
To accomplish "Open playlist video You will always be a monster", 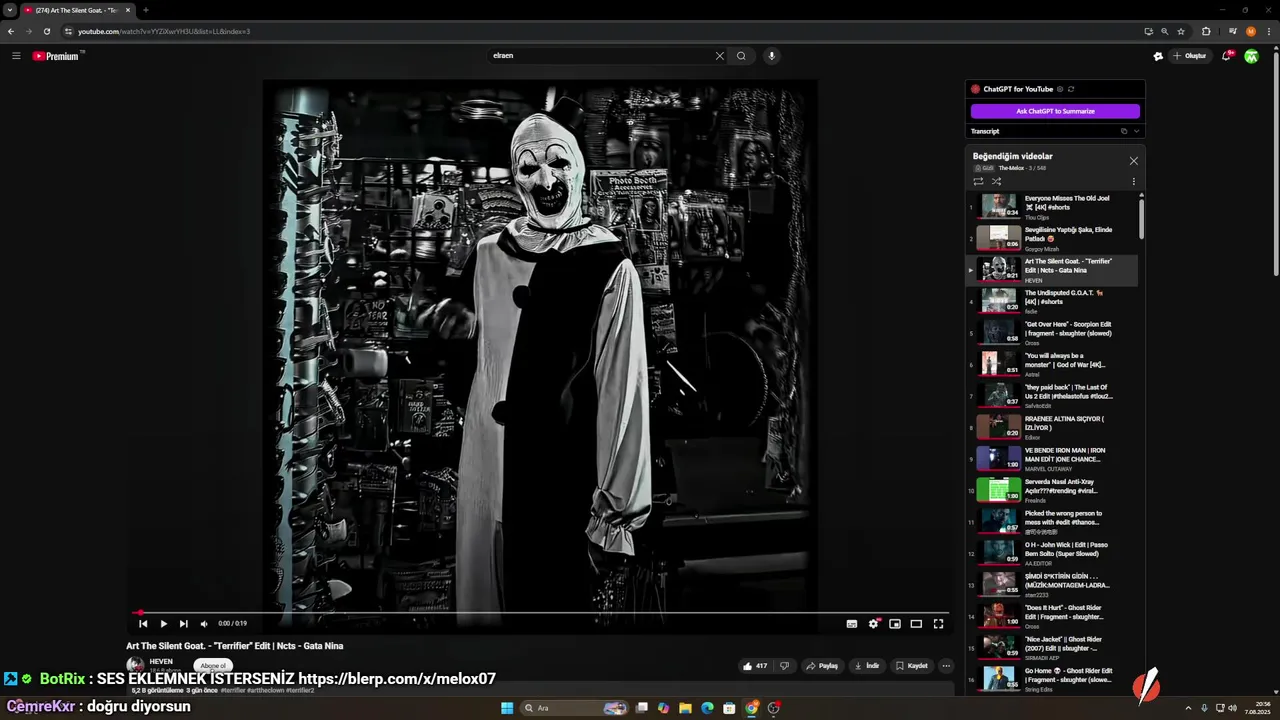I will (x=1052, y=365).
